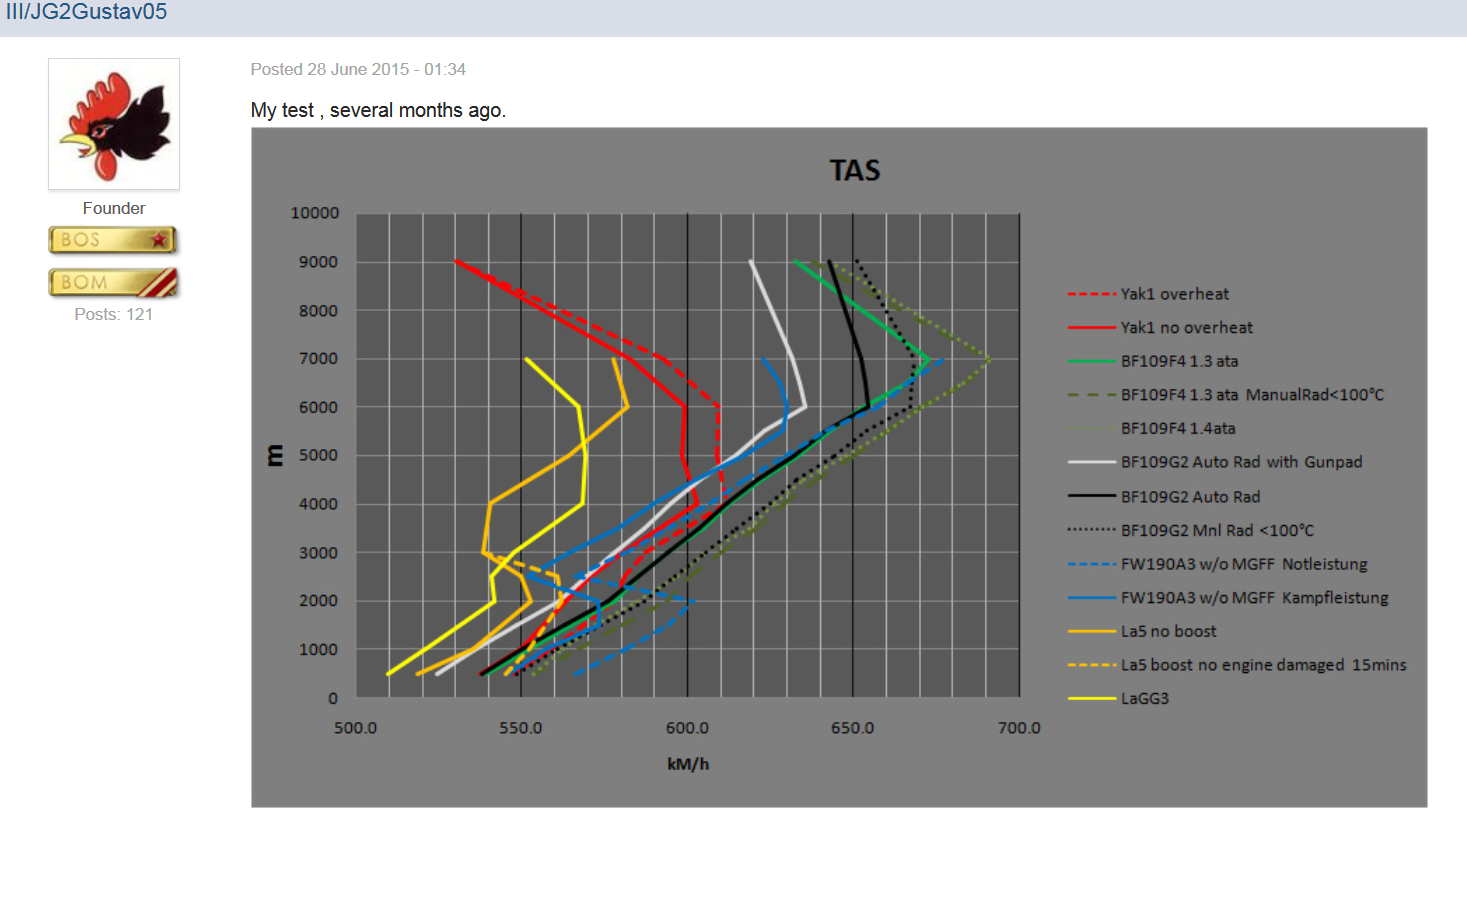The width and height of the screenshot is (1467, 900).
Task: Click the post date 28 June 2015
Action: tap(358, 69)
